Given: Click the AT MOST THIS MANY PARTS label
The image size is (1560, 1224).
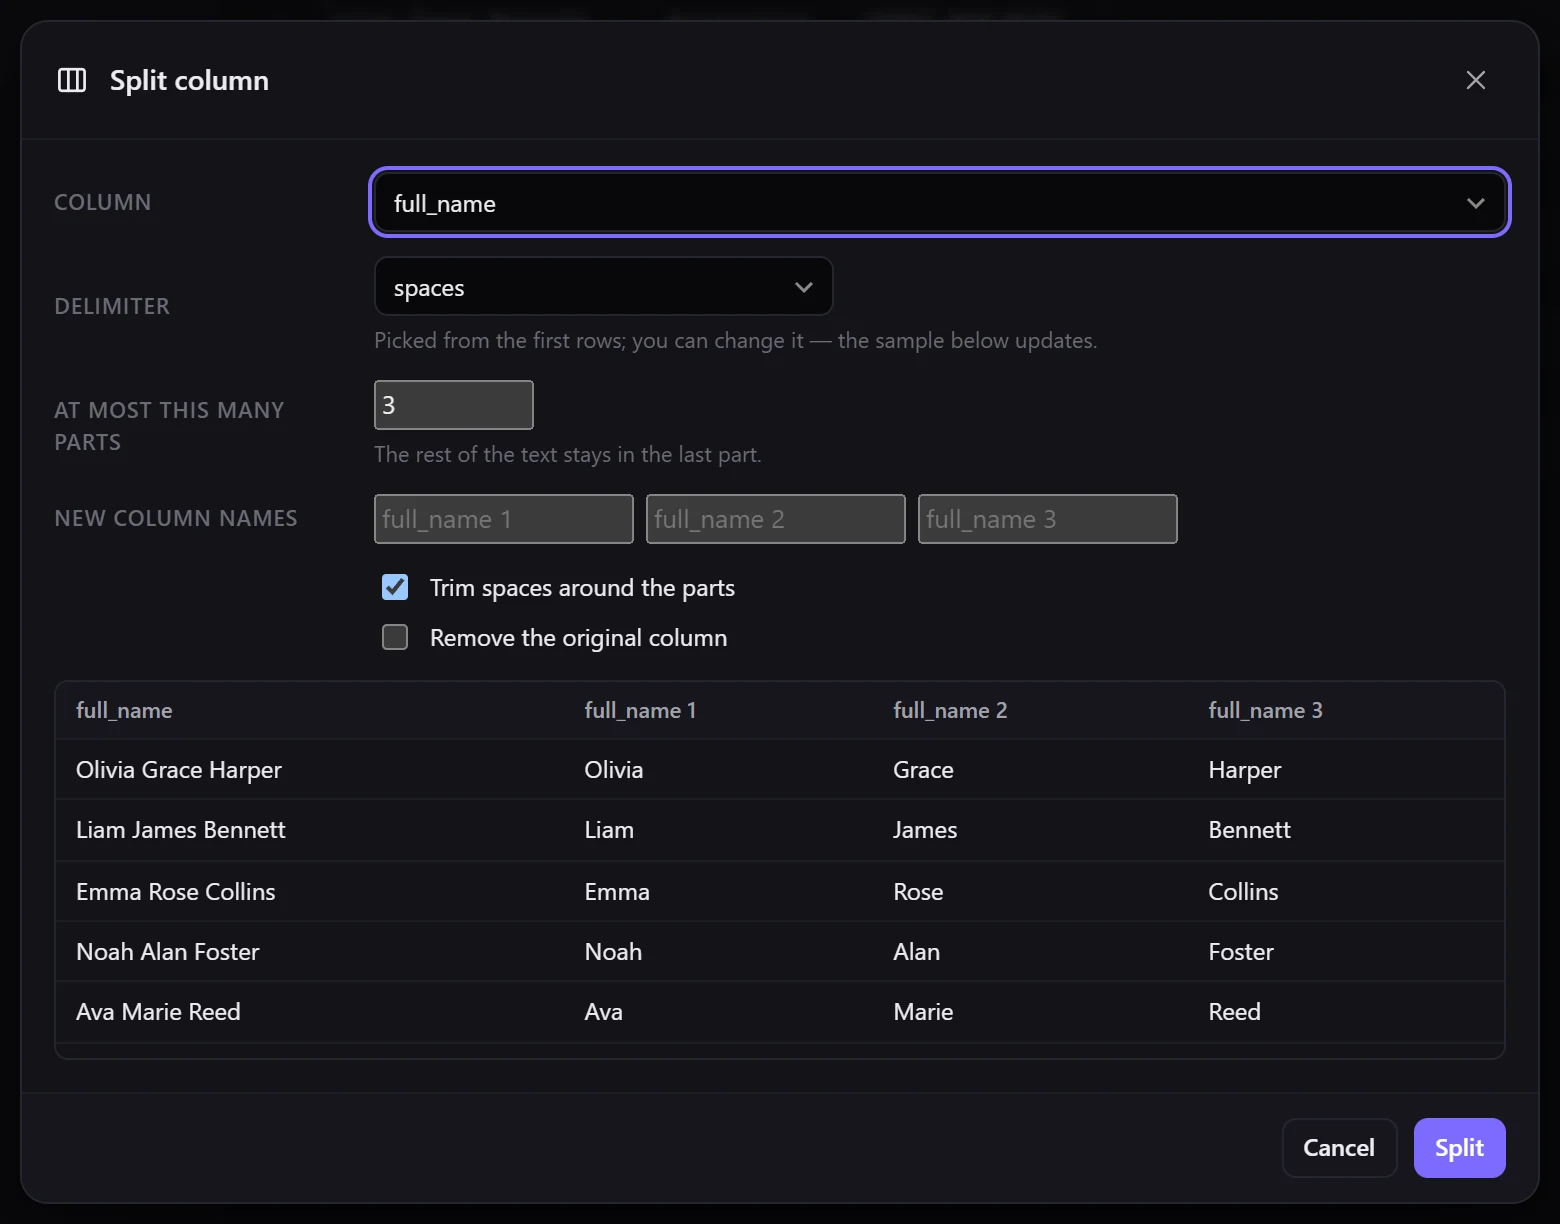Looking at the screenshot, I should pos(169,426).
